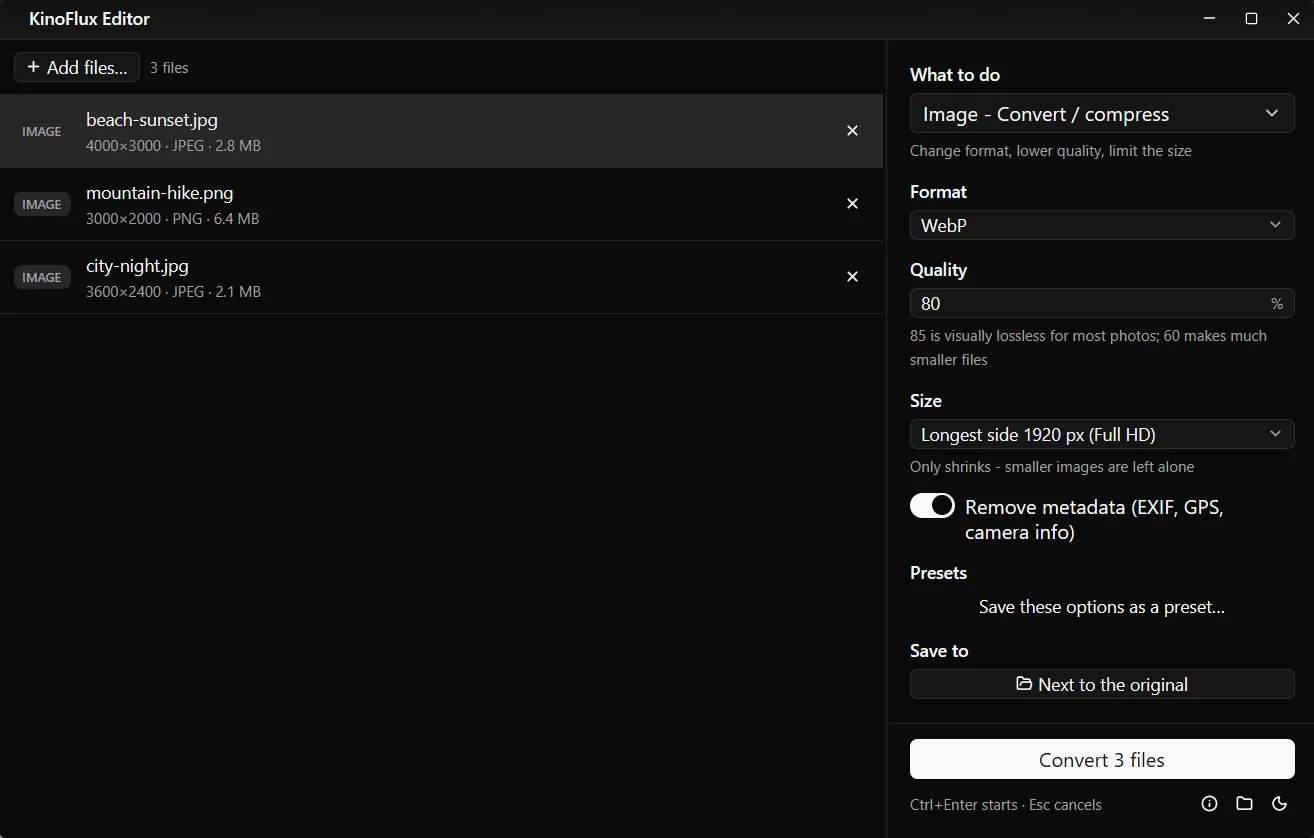1314x838 pixels.
Task: Remove mountain-hike.png from the list
Action: pyautogui.click(x=852, y=204)
